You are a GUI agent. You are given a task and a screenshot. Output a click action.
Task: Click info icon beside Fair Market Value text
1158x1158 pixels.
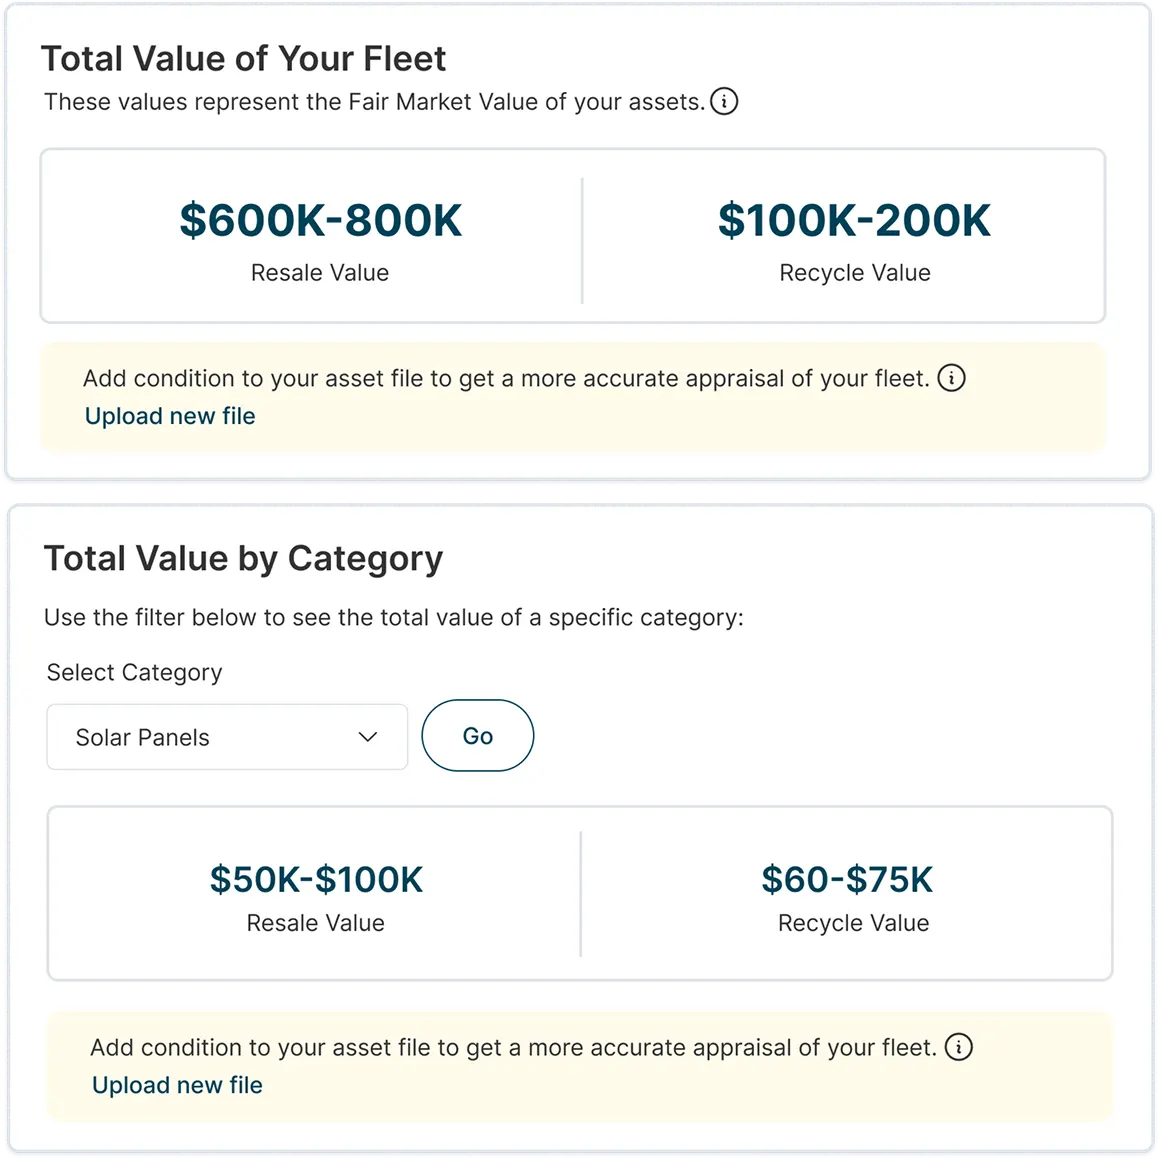pyautogui.click(x=724, y=101)
